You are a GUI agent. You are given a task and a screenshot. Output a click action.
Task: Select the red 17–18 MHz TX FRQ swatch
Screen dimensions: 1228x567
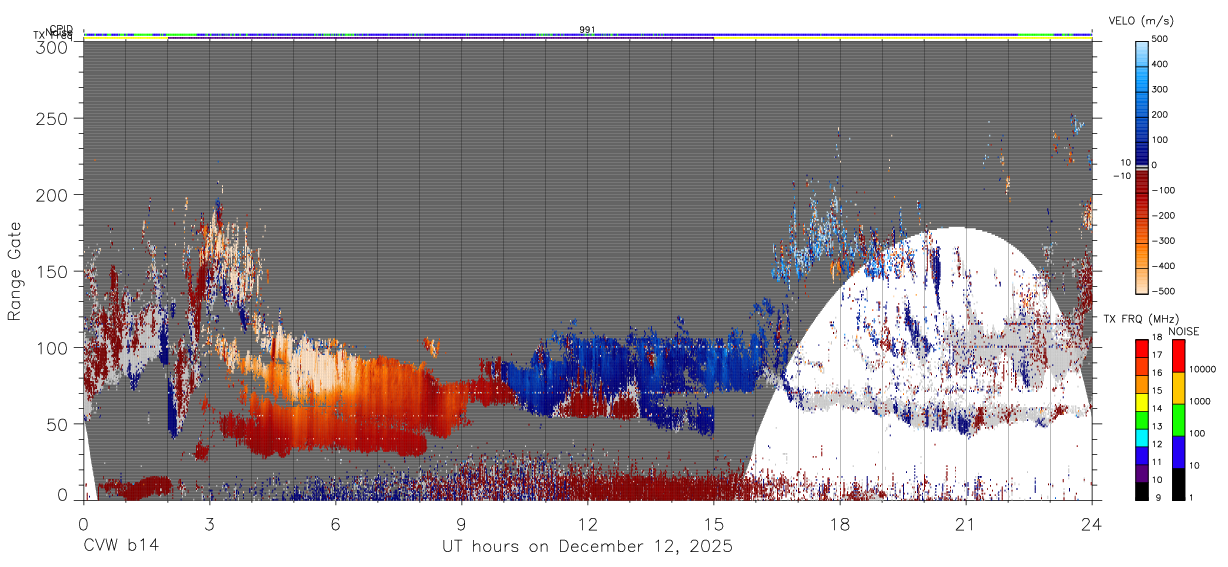1142,347
